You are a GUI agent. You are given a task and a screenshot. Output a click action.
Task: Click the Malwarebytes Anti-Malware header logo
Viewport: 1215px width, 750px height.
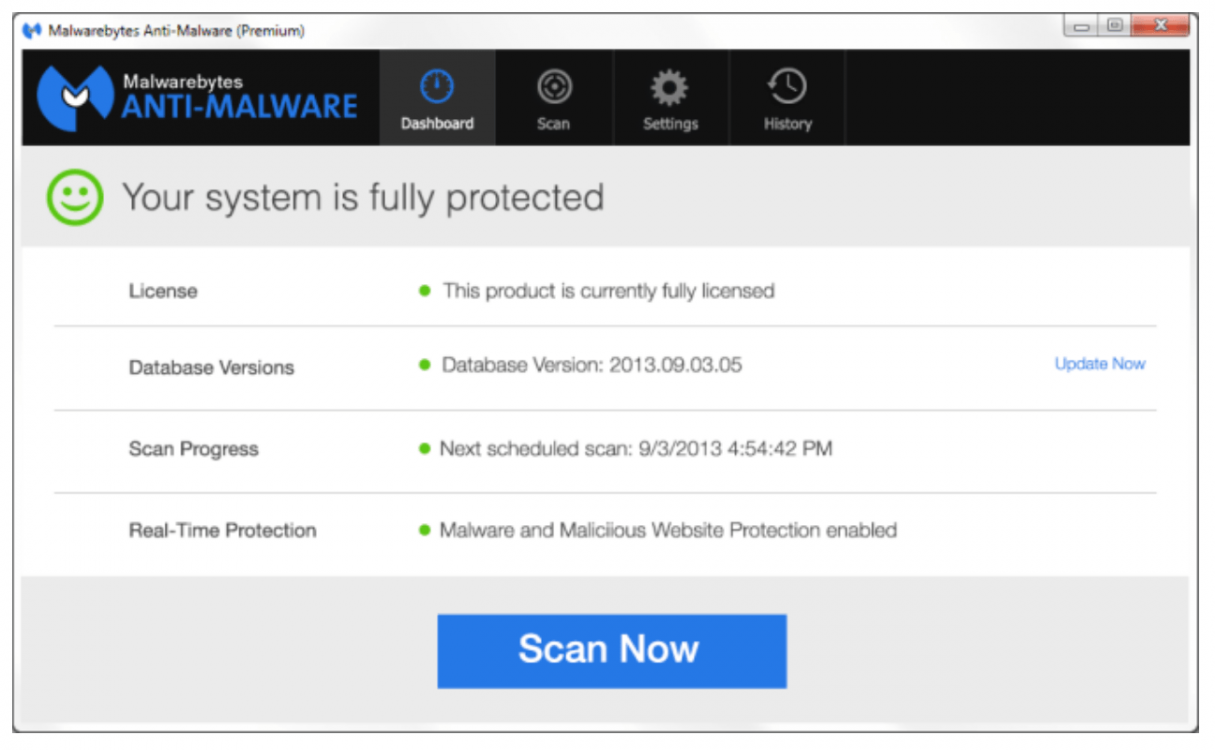[198, 97]
